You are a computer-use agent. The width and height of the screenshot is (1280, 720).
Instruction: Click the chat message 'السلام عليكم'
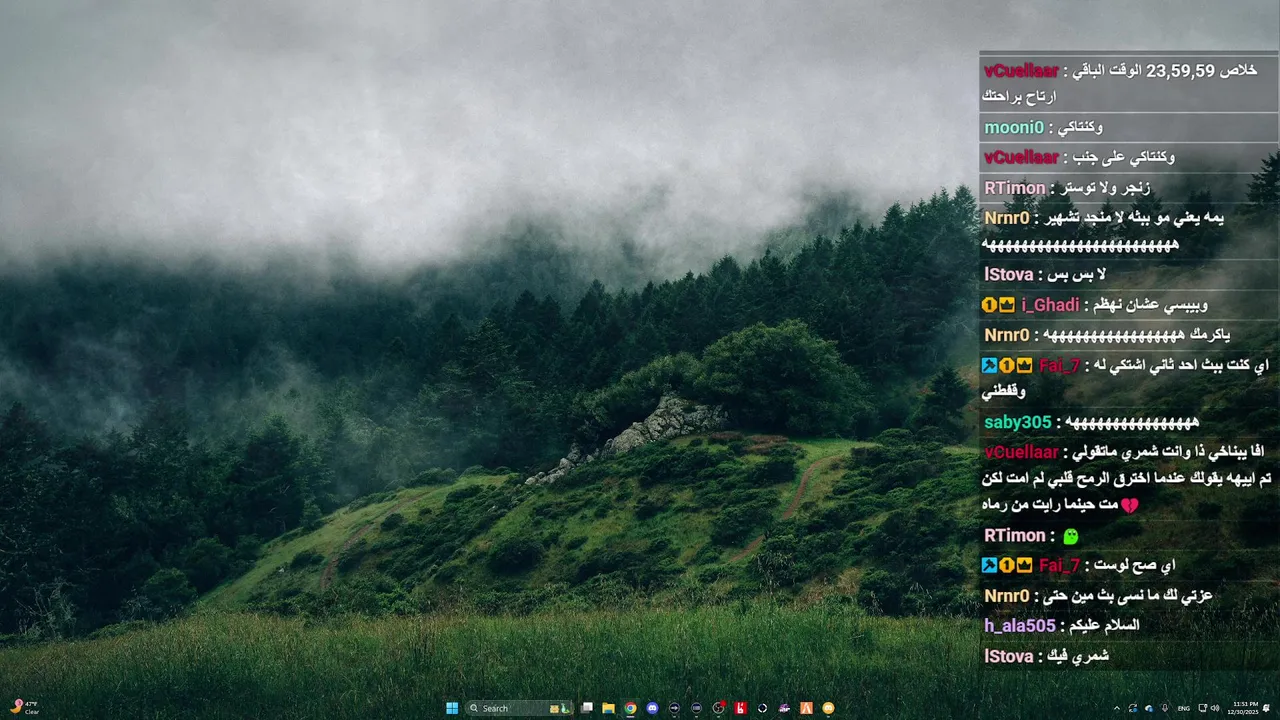point(1104,626)
